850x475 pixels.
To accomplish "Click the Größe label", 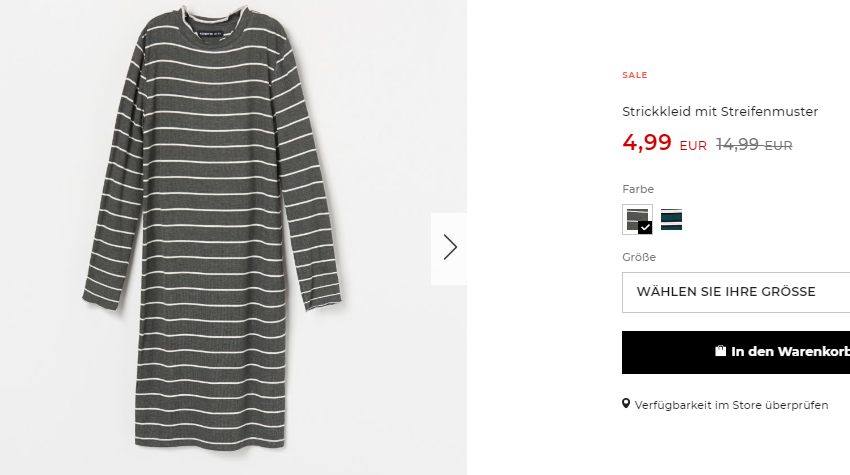I will pos(639,257).
